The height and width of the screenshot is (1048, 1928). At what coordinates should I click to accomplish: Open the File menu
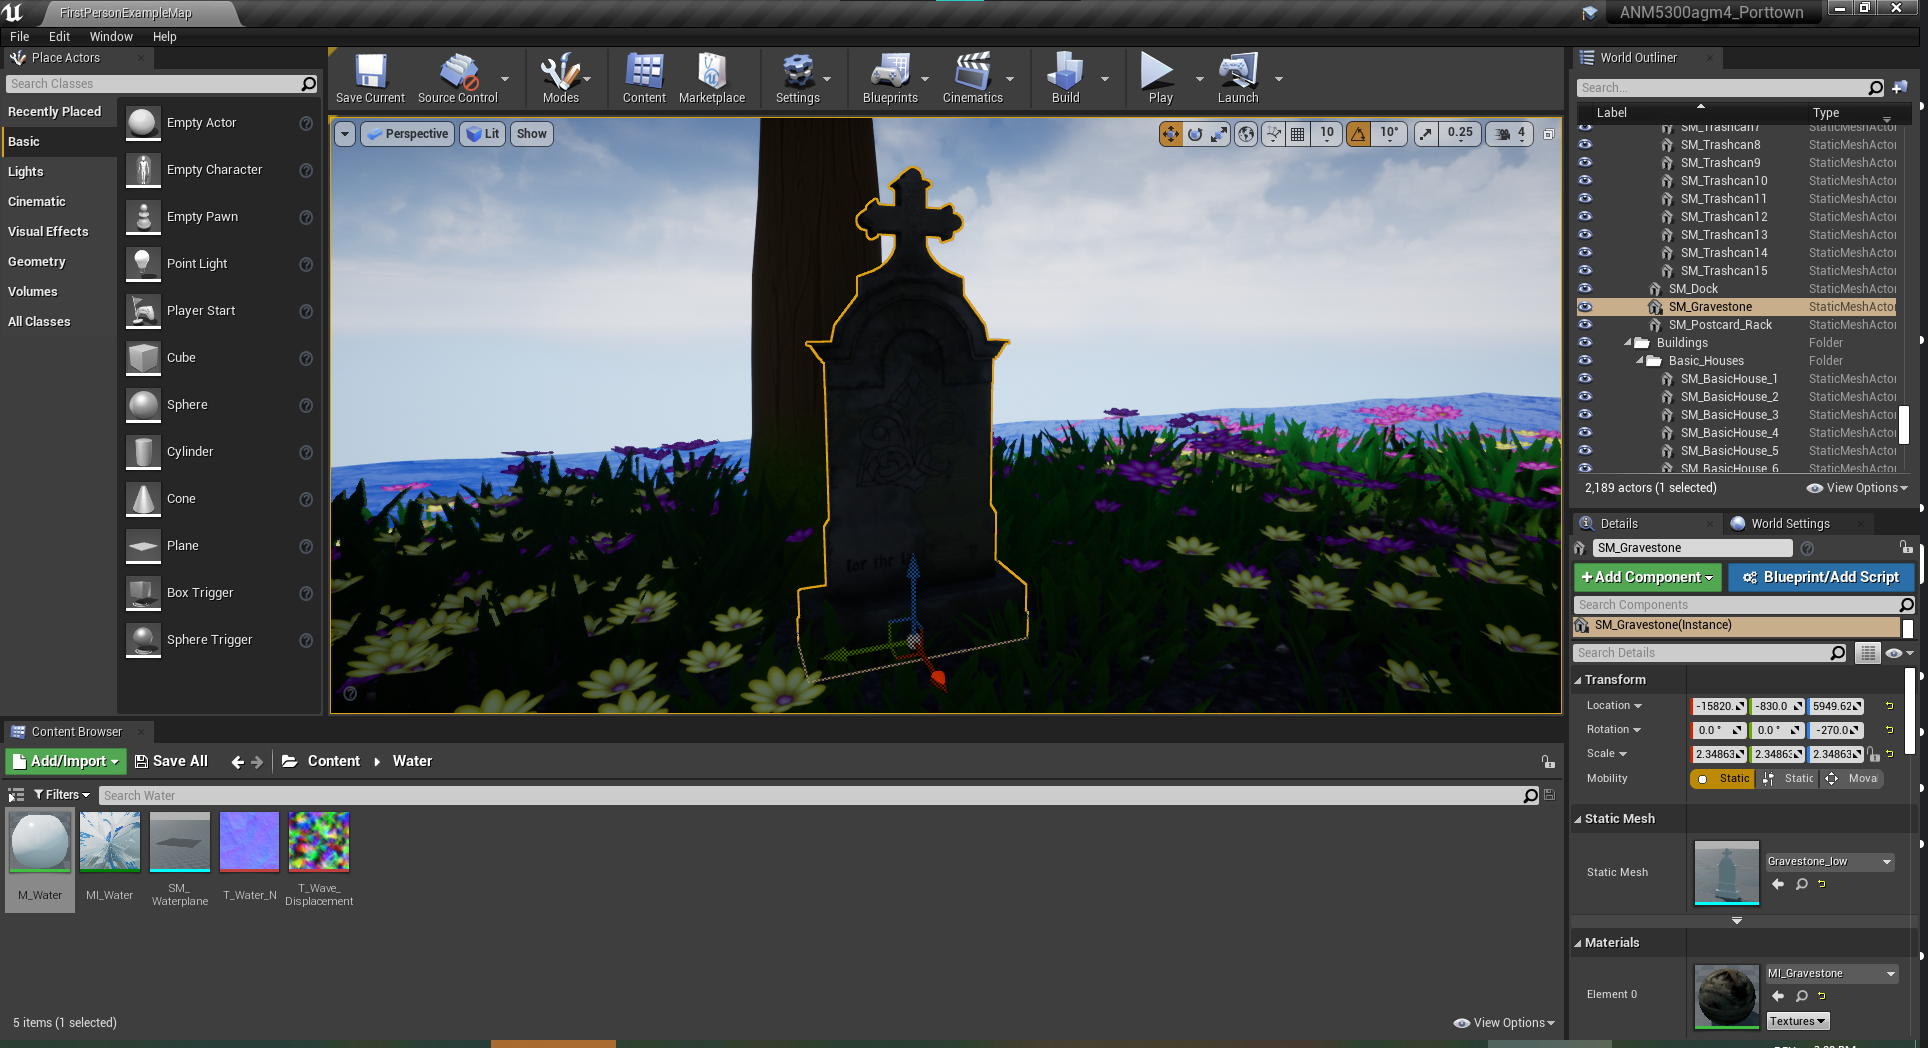pyautogui.click(x=20, y=37)
